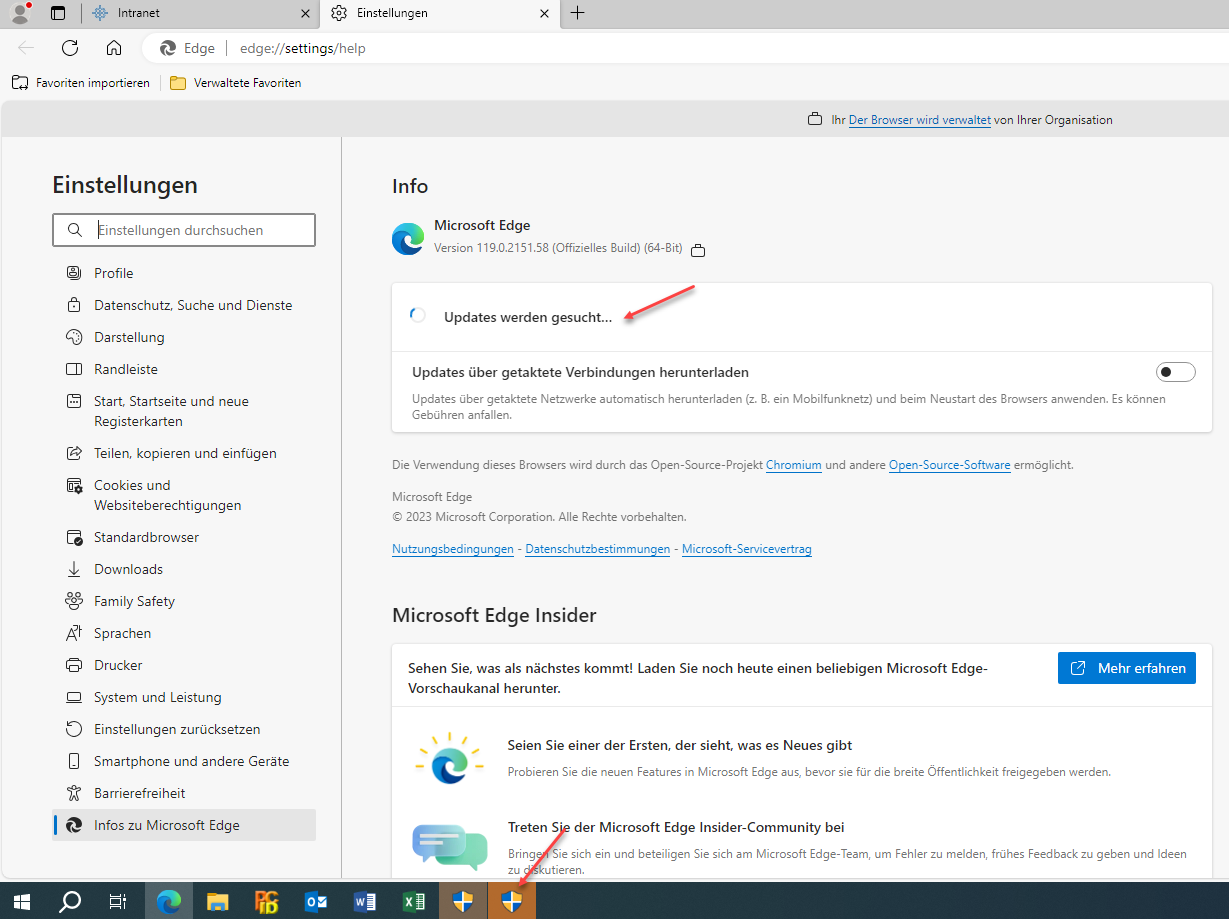Click the address bar edge://settings/help
Screen dimensions: 1229x919
tap(303, 48)
